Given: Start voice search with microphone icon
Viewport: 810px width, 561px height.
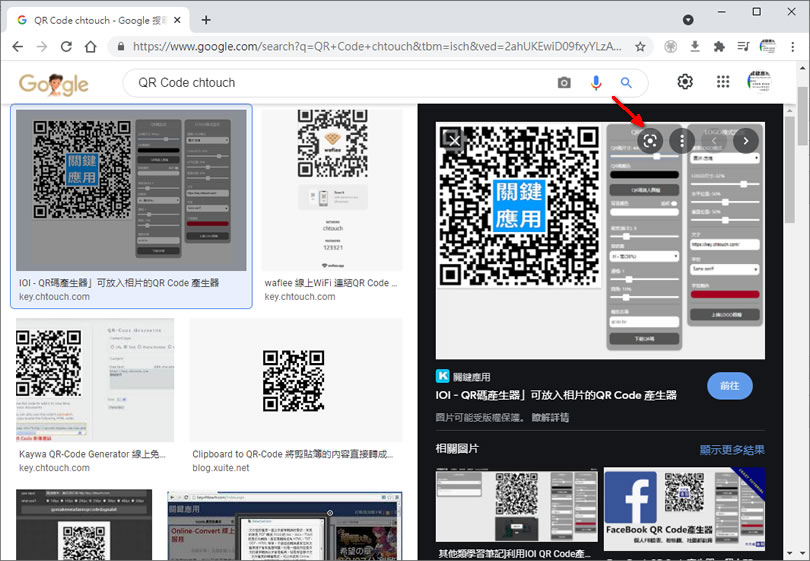Looking at the screenshot, I should tap(596, 83).
